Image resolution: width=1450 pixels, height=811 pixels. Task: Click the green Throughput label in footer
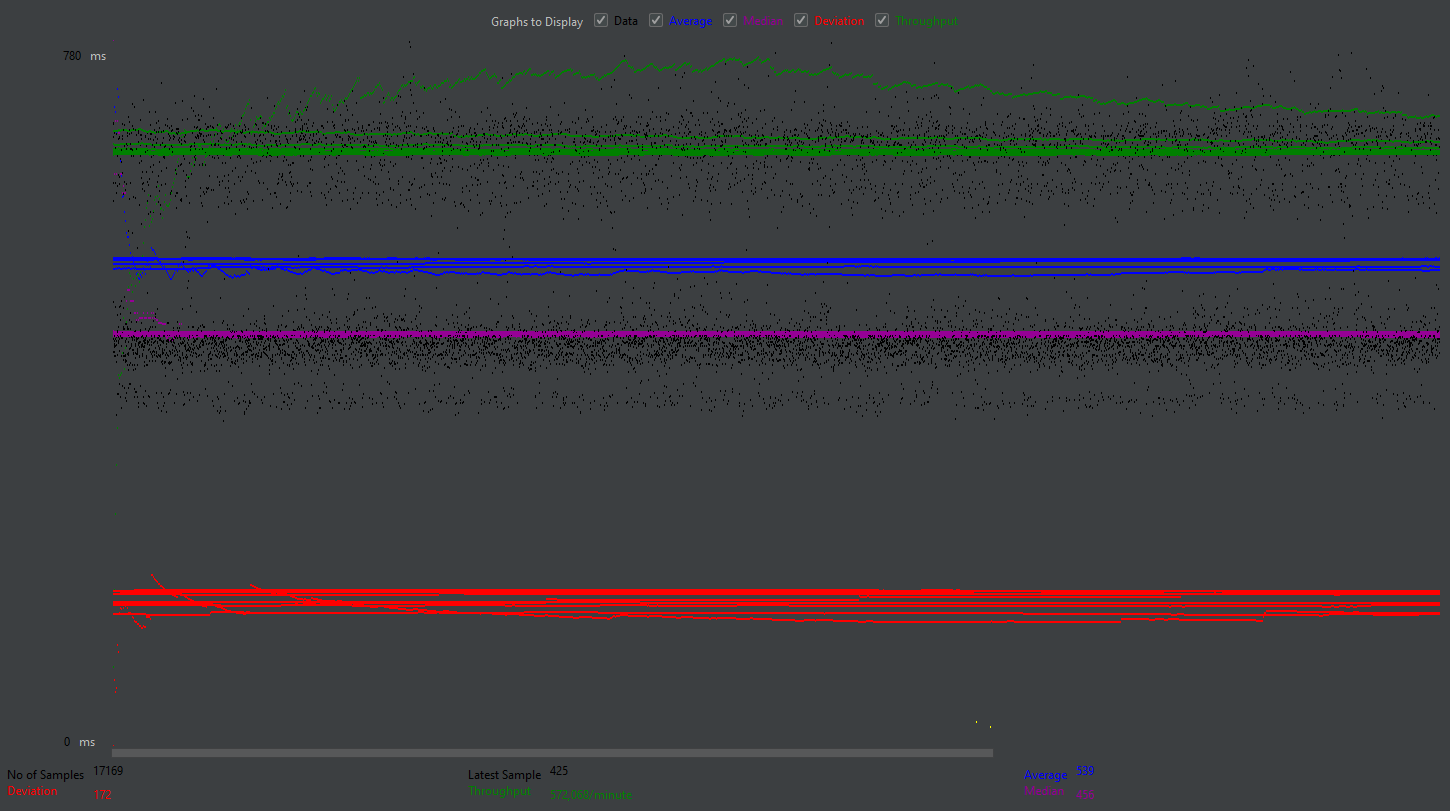[500, 791]
